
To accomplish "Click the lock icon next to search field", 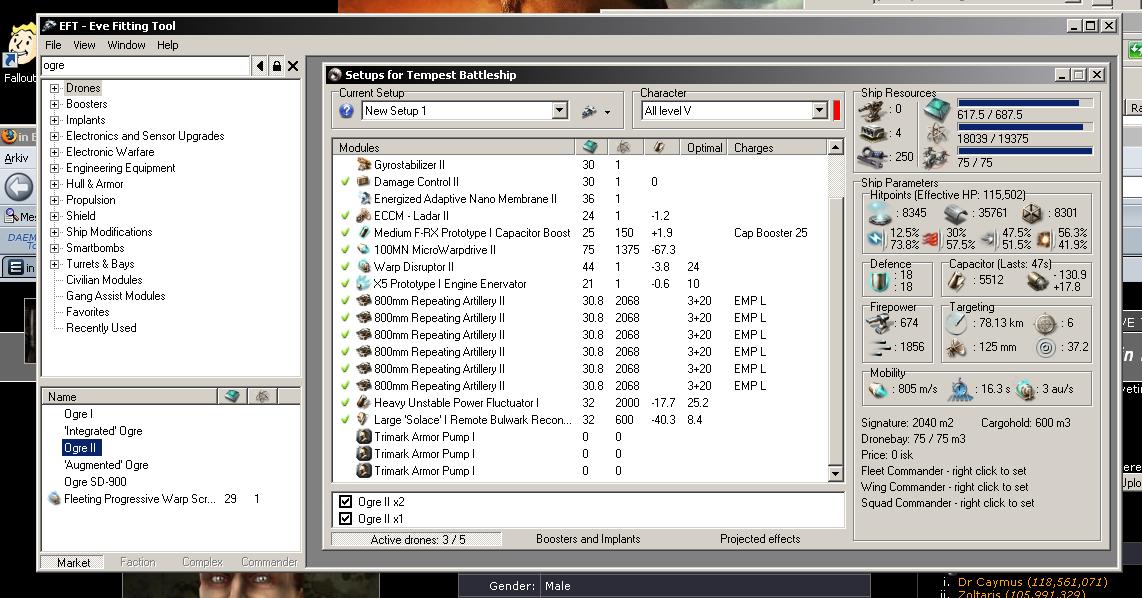I will pos(277,66).
